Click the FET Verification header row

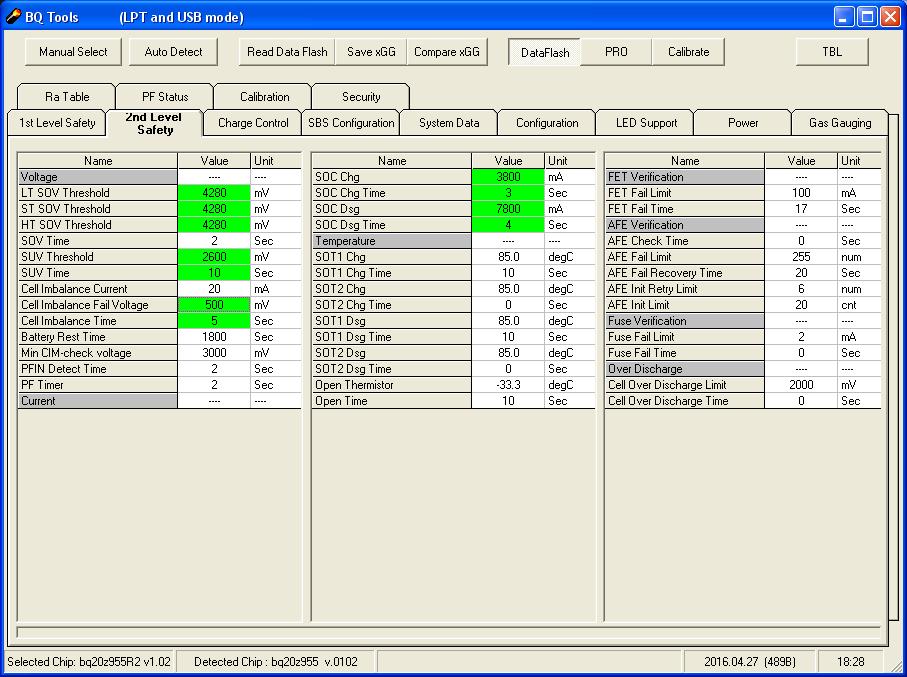tap(743, 177)
